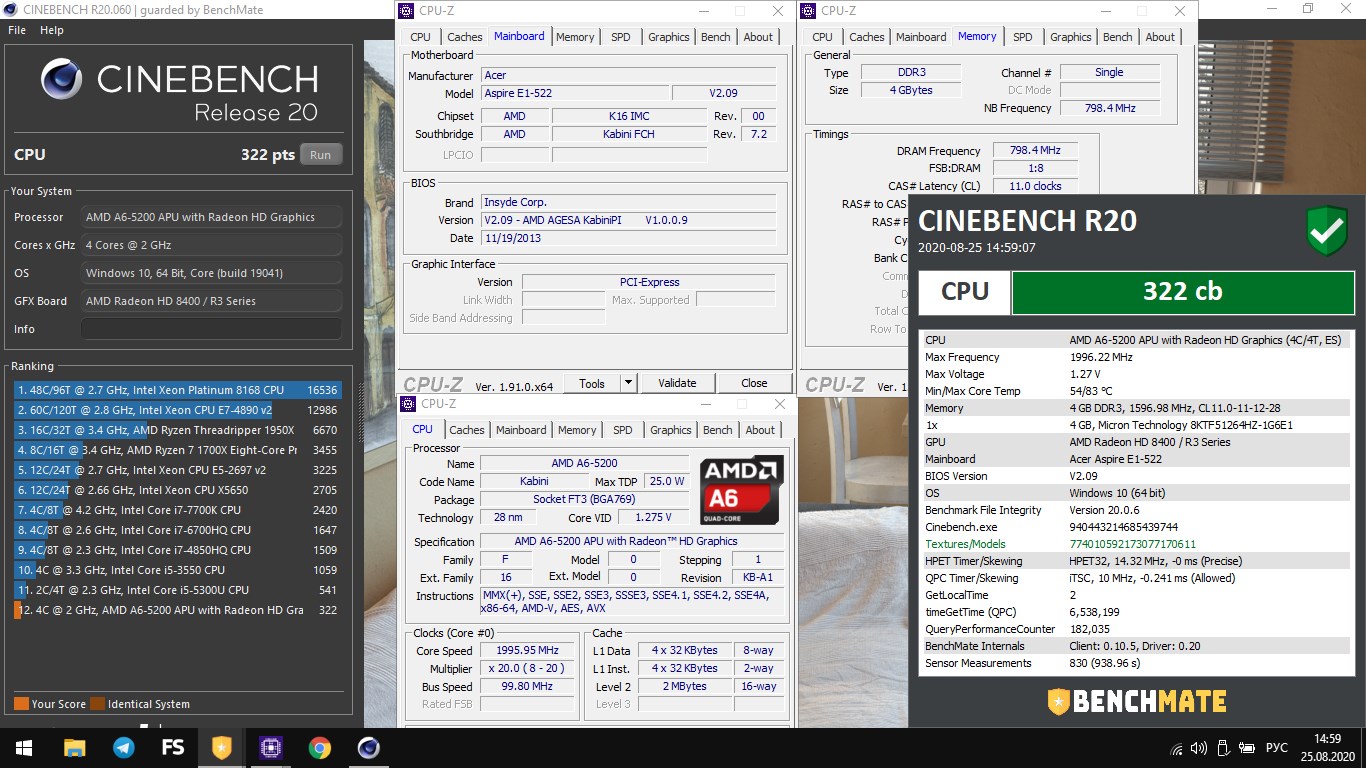1366x768 pixels.
Task: Click the volume speaker tray icon
Action: pos(1198,748)
